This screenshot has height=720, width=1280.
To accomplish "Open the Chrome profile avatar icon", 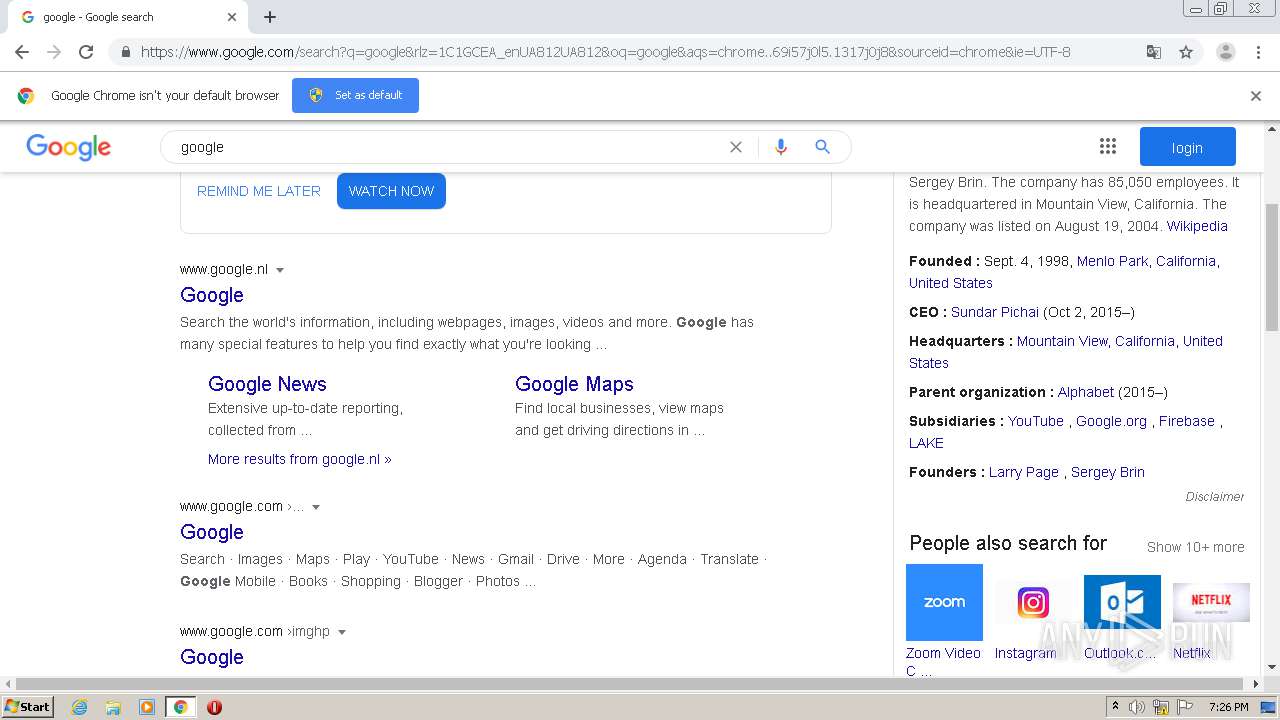I will 1225,52.
